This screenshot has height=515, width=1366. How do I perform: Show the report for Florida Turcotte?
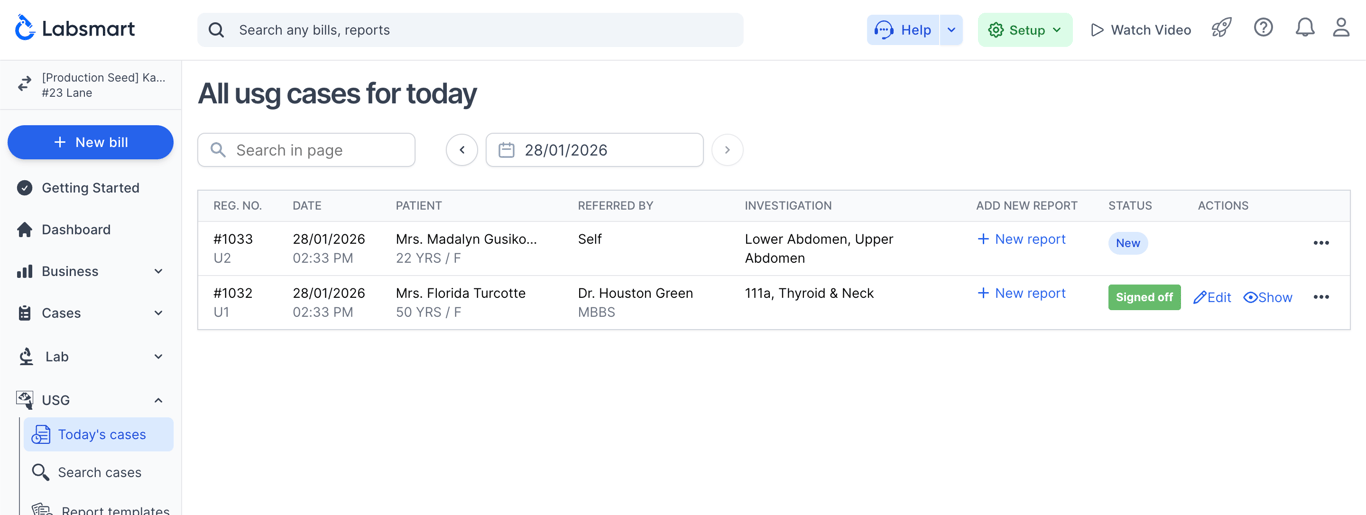pyautogui.click(x=1268, y=298)
